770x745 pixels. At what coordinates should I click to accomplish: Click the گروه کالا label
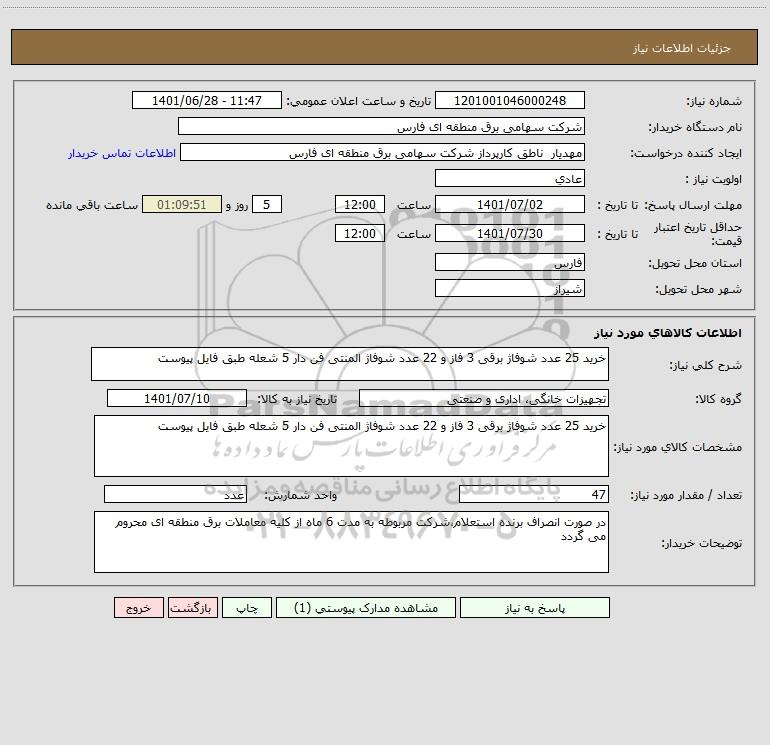718,399
